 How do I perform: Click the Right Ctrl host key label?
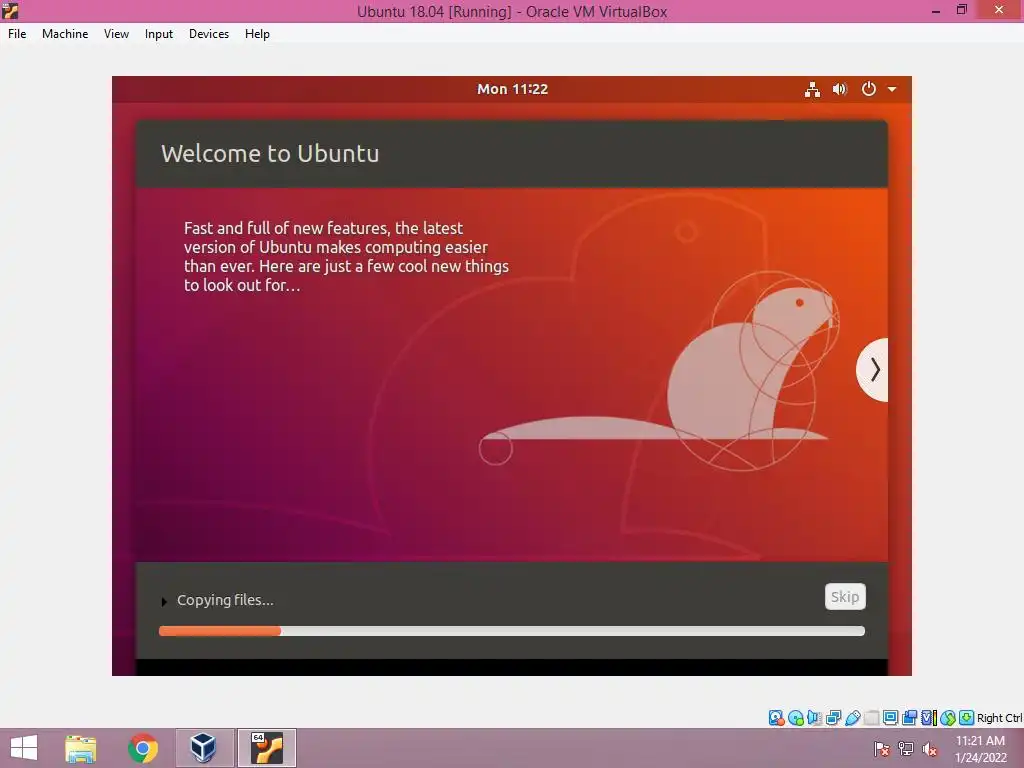coord(999,718)
